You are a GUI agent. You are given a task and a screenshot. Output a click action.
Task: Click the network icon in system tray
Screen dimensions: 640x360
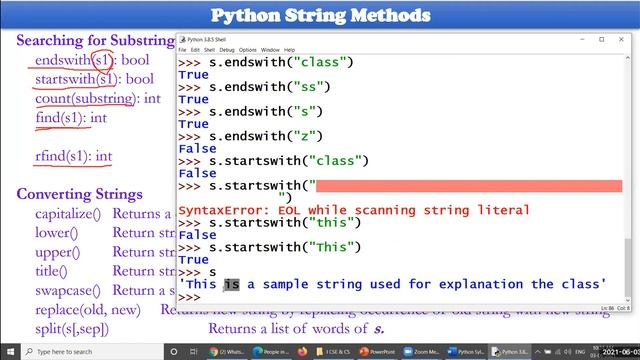pos(558,352)
